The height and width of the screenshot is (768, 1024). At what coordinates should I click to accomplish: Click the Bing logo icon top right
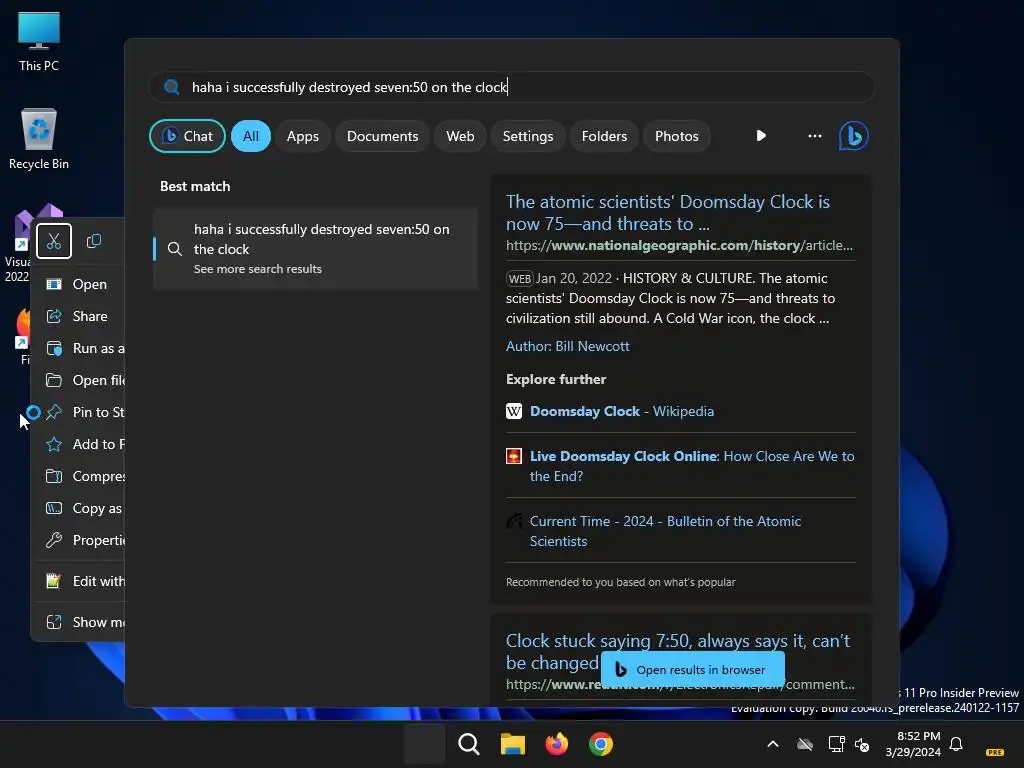pos(854,136)
